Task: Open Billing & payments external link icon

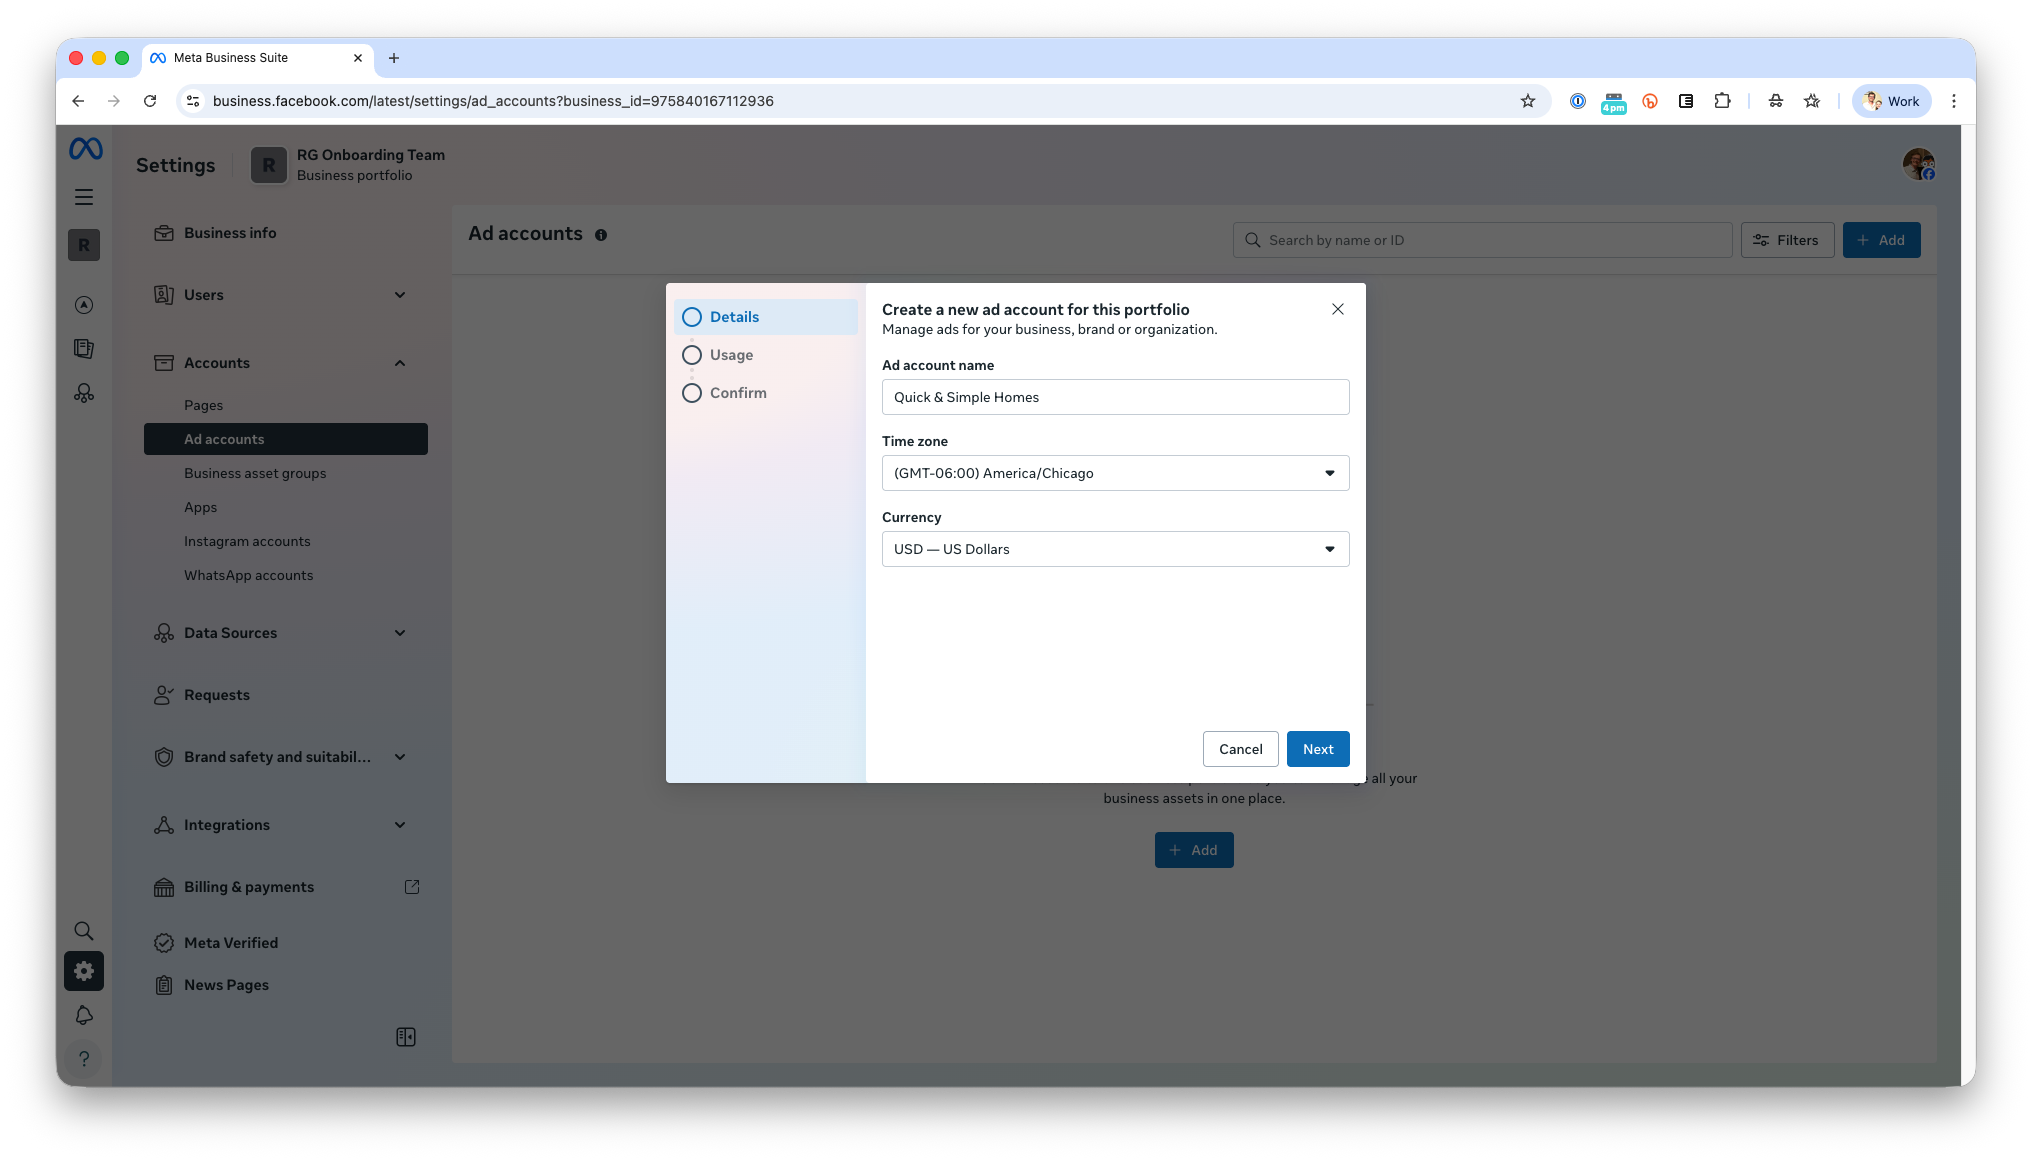Action: (411, 887)
